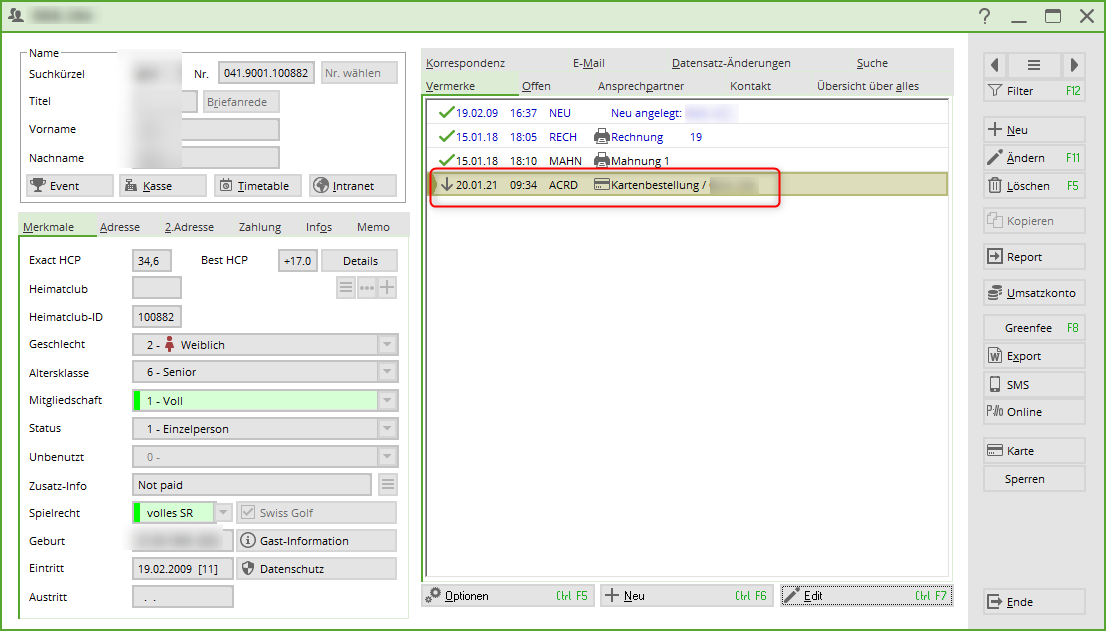This screenshot has height=631, width=1106.
Task: Open Kasse cash register button
Action: point(162,186)
